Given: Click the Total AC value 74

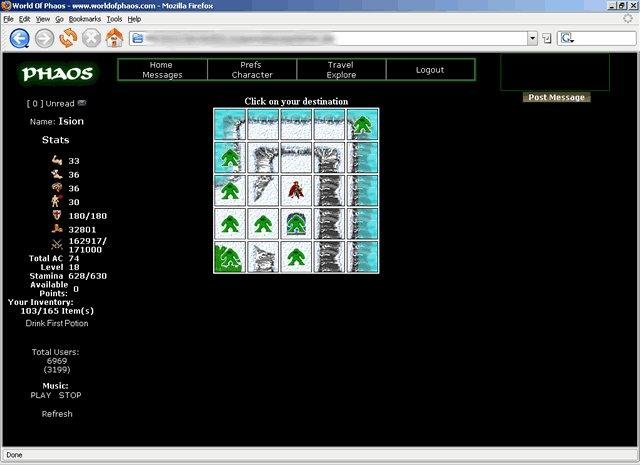Looking at the screenshot, I should pos(74,258).
